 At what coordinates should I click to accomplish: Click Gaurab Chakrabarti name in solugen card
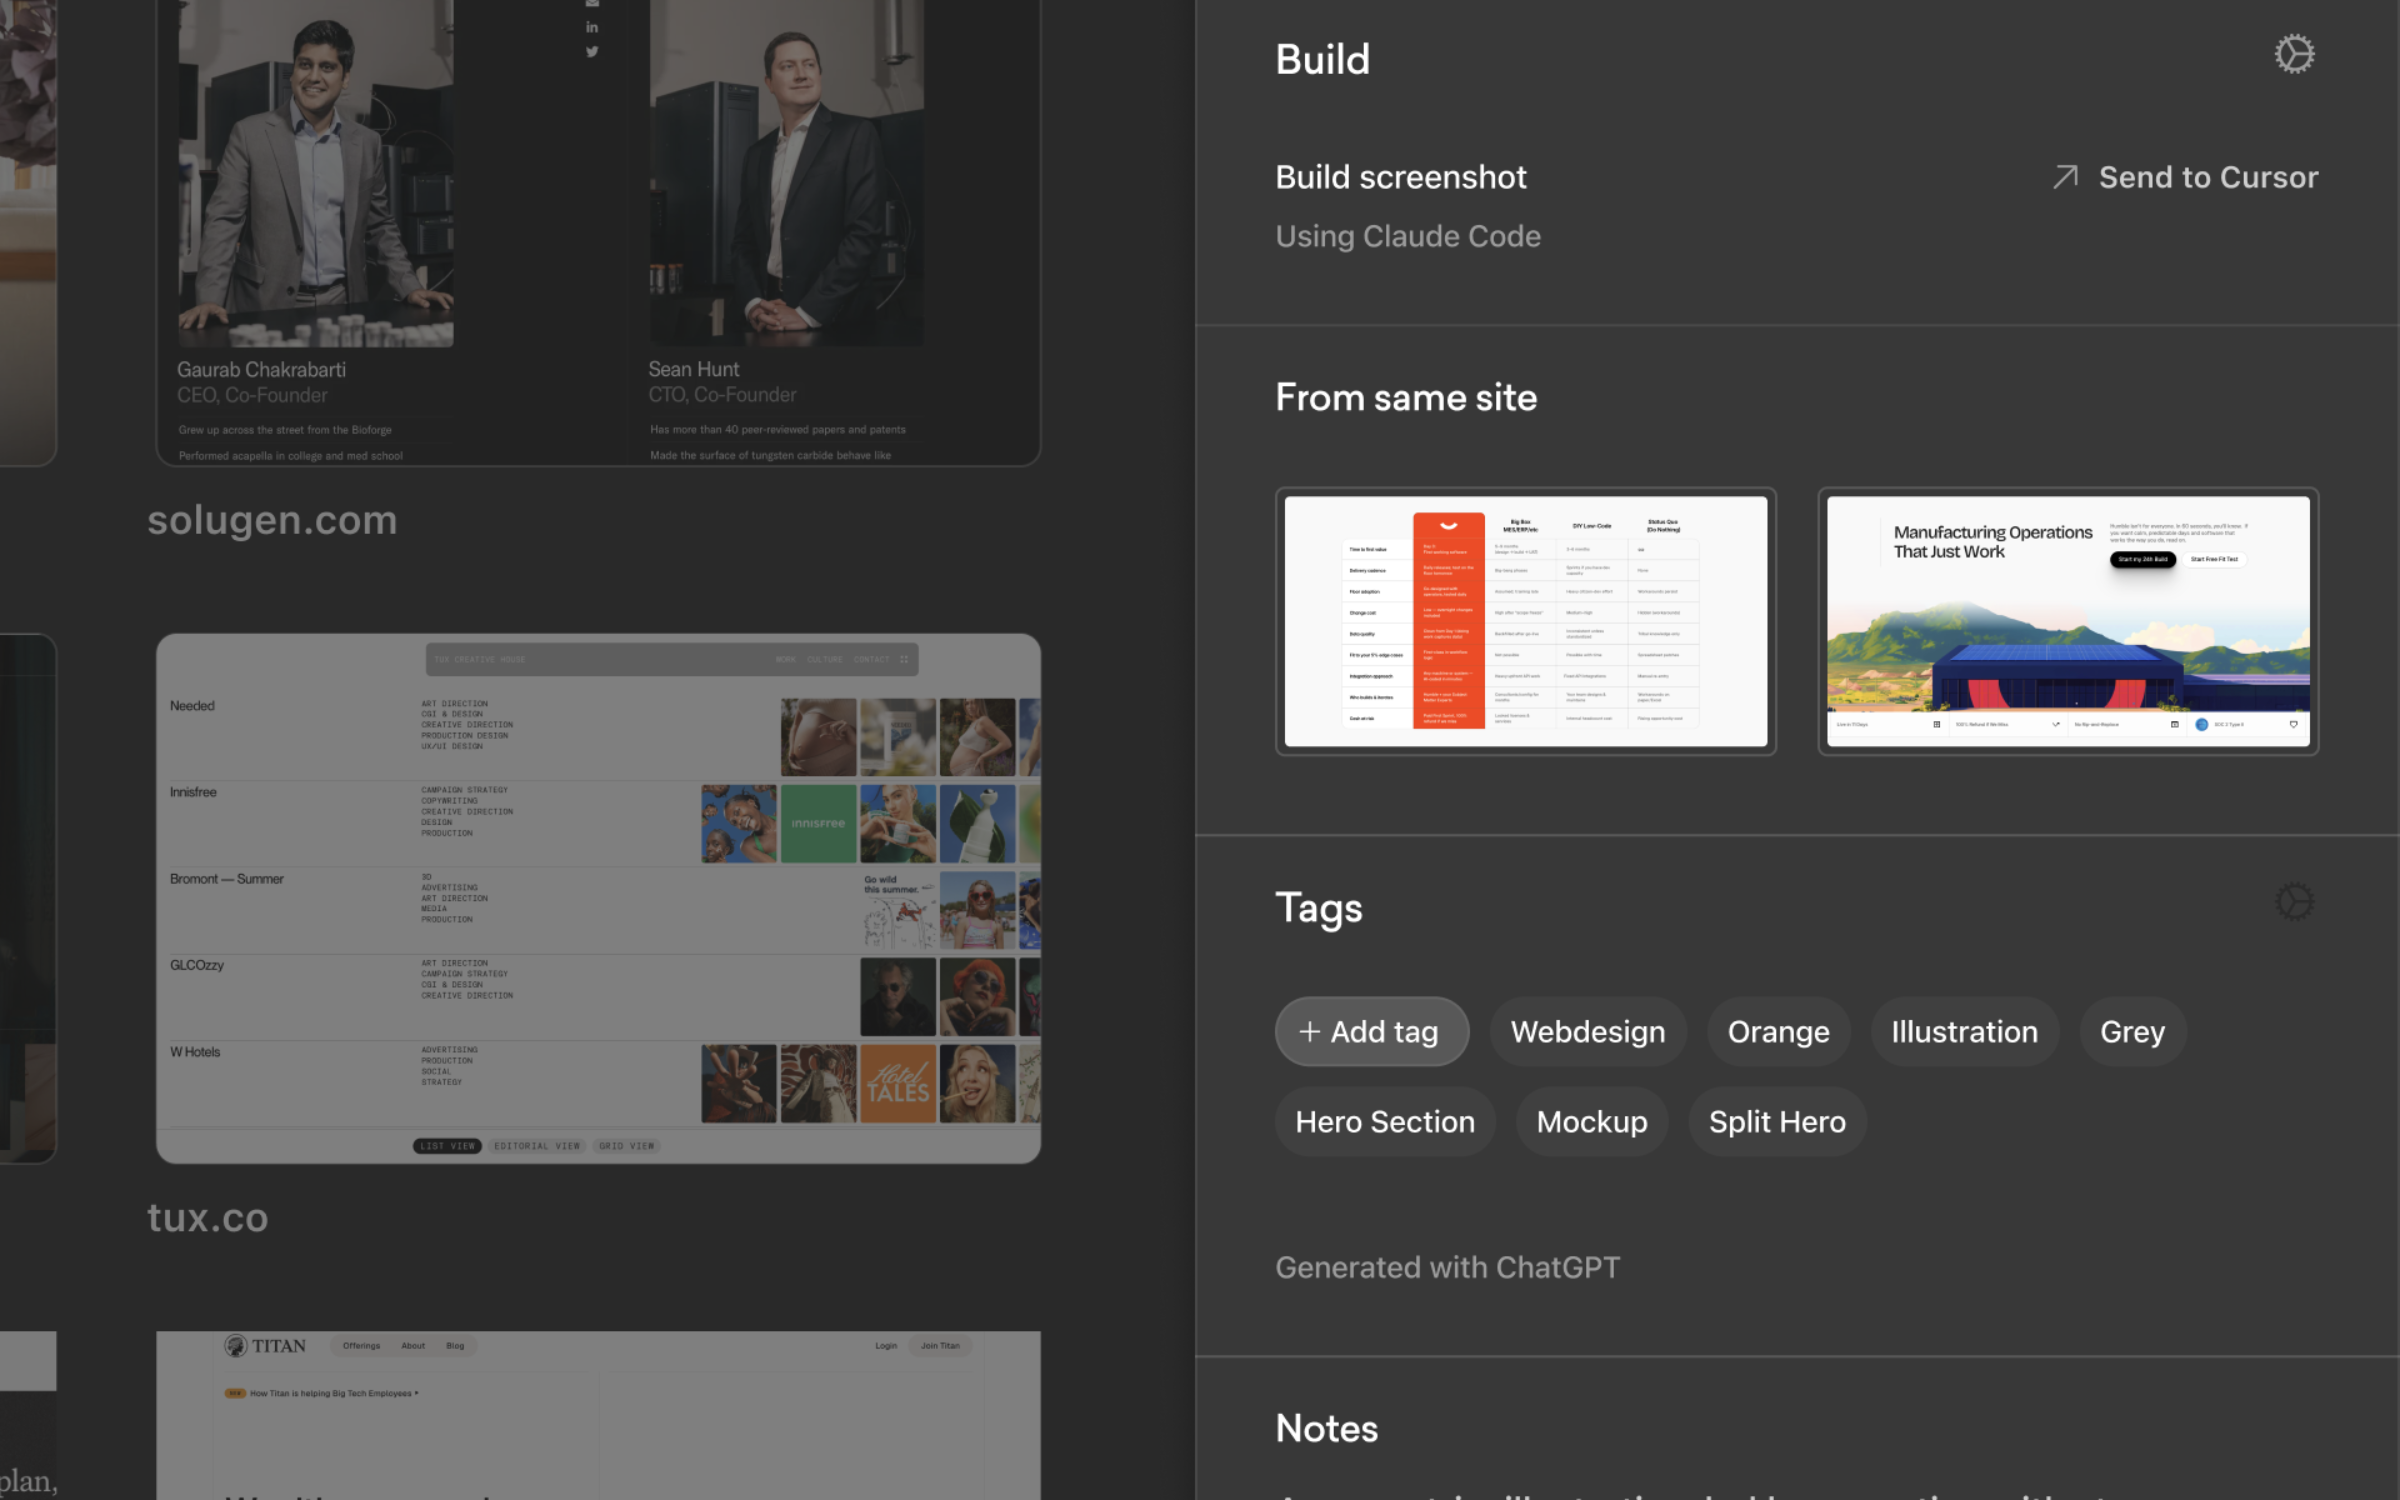pyautogui.click(x=261, y=369)
